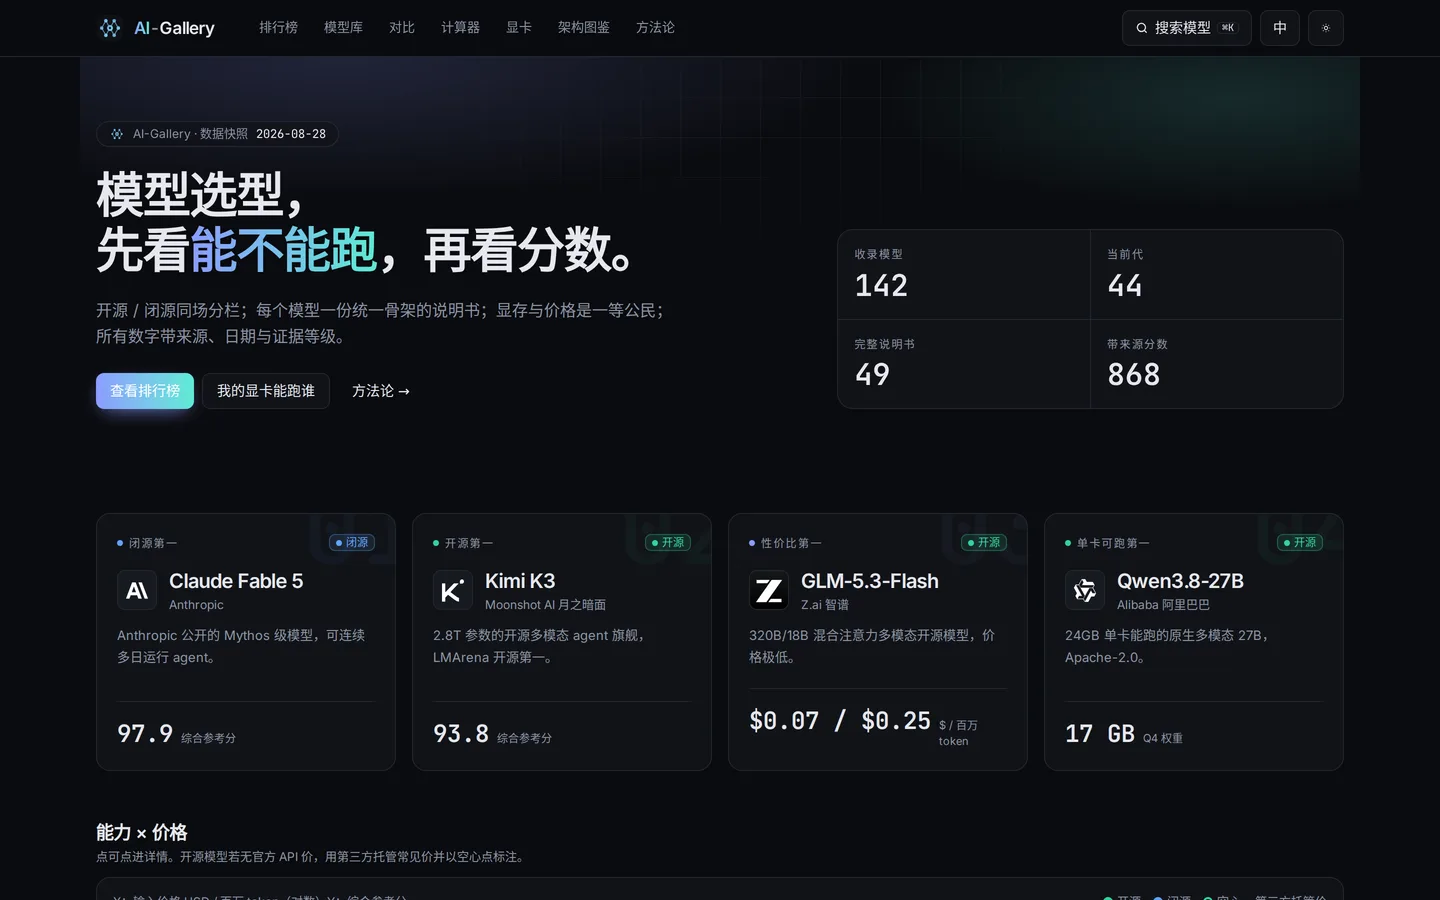The image size is (1440, 900).
Task: Go to the 对比 nav item
Action: point(402,28)
